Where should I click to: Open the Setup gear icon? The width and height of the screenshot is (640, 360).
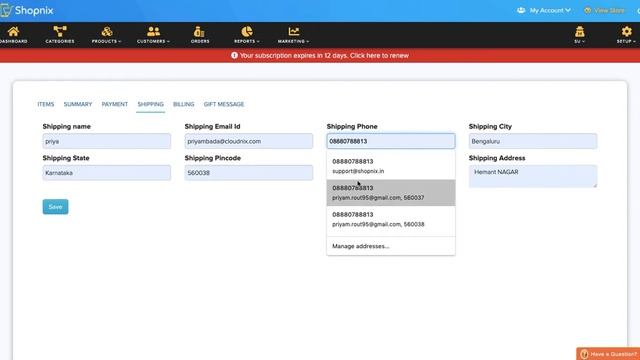(626, 31)
